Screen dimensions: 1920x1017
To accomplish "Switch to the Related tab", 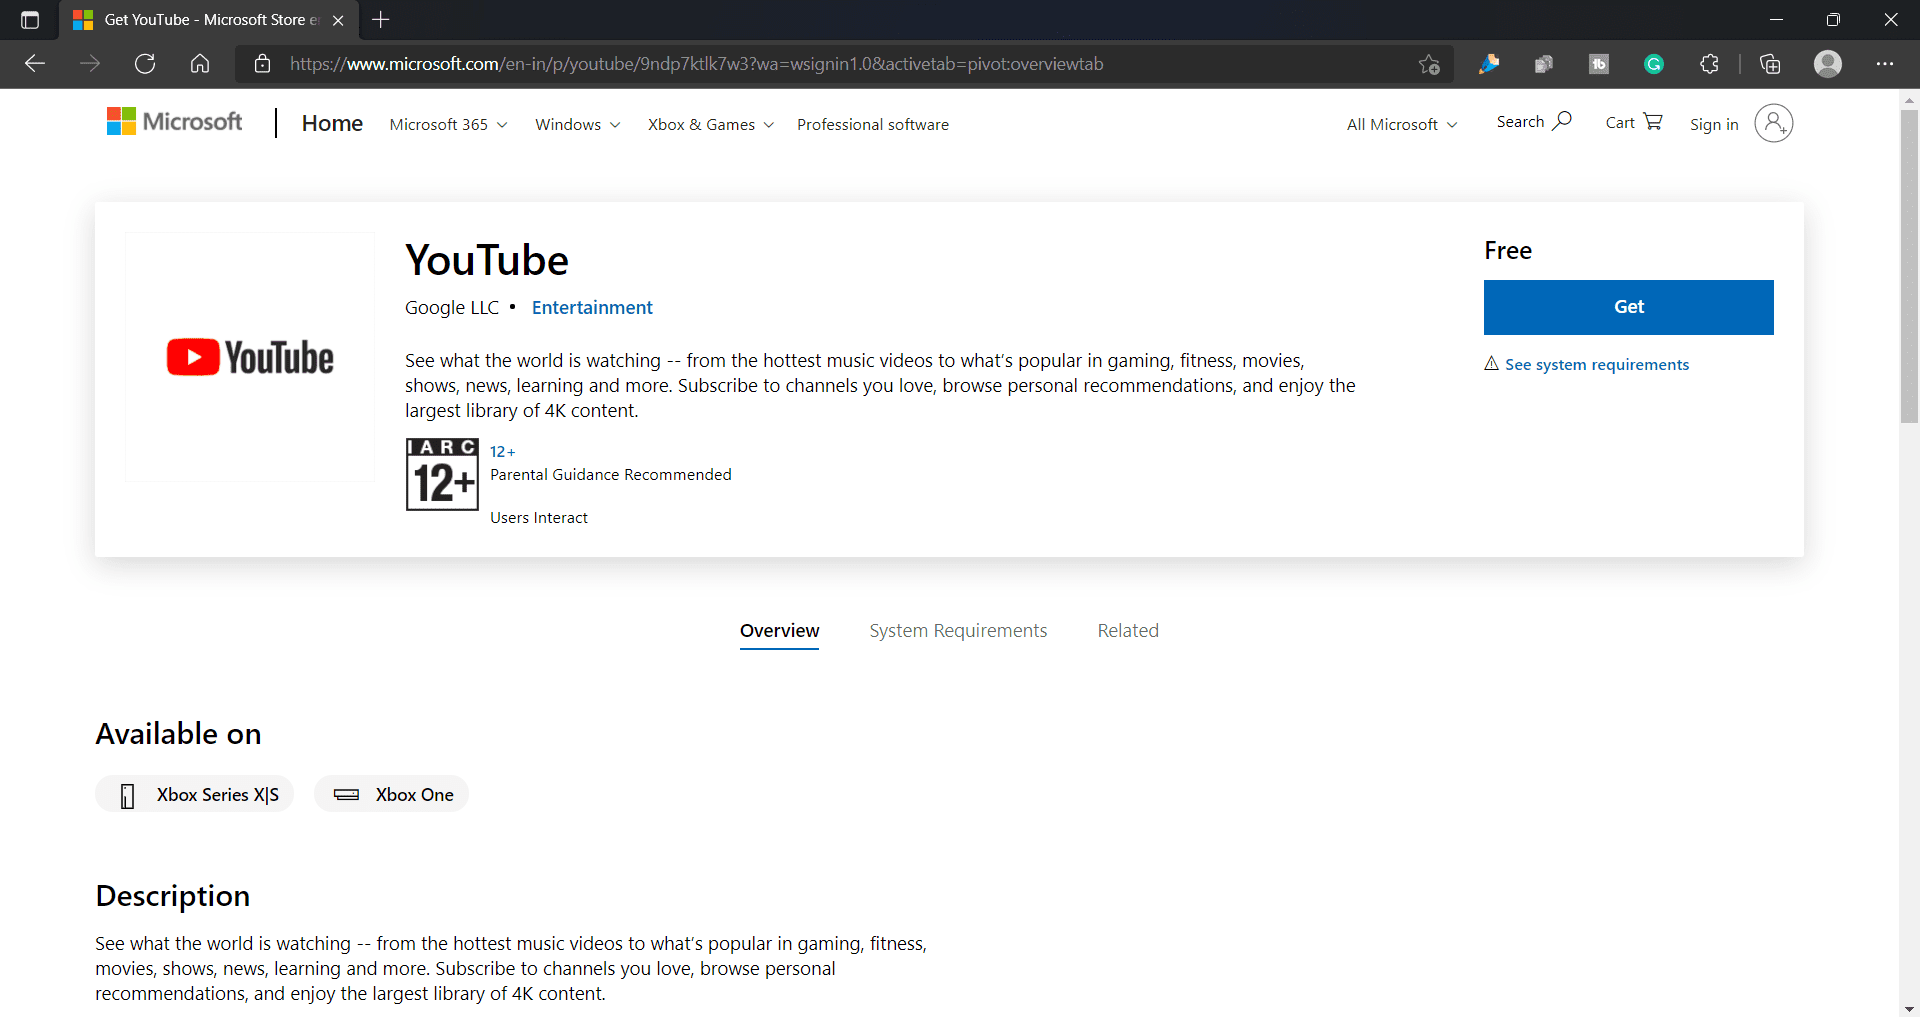I will point(1128,631).
